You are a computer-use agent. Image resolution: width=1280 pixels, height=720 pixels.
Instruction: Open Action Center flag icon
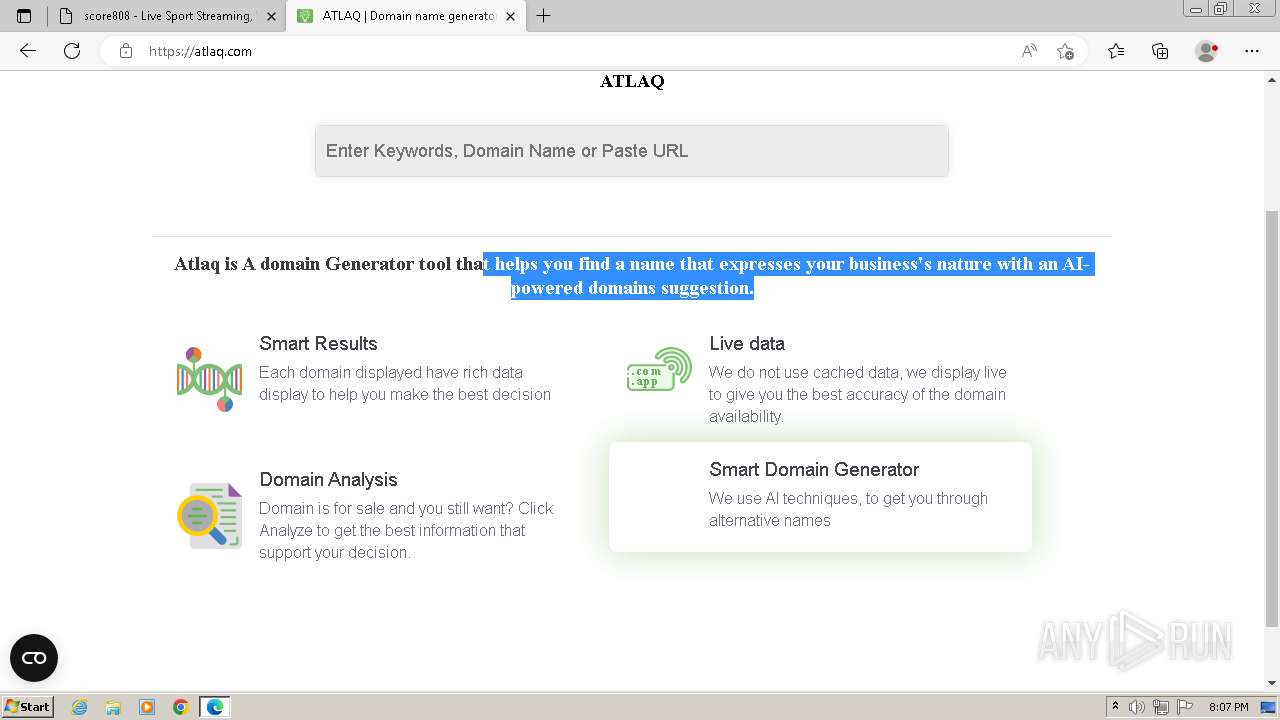click(1184, 707)
